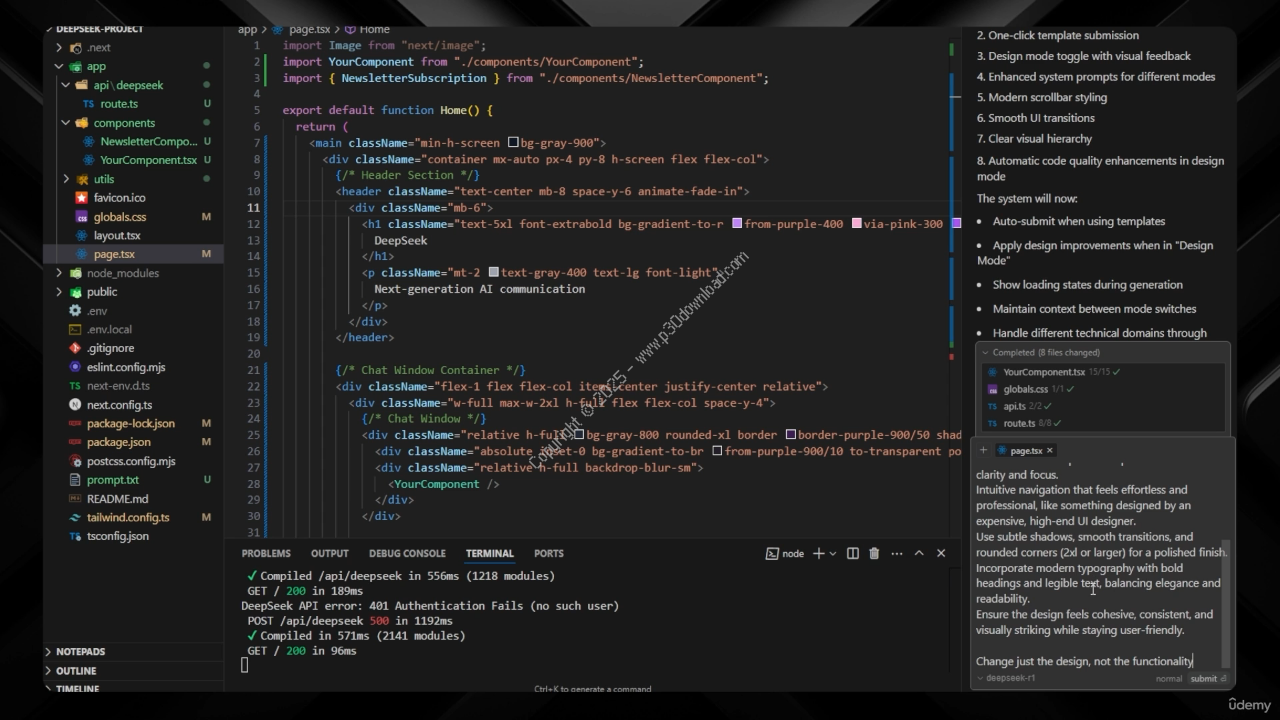1280x720 pixels.
Task: Open NewsletterComponent file in explorer
Action: 148,141
